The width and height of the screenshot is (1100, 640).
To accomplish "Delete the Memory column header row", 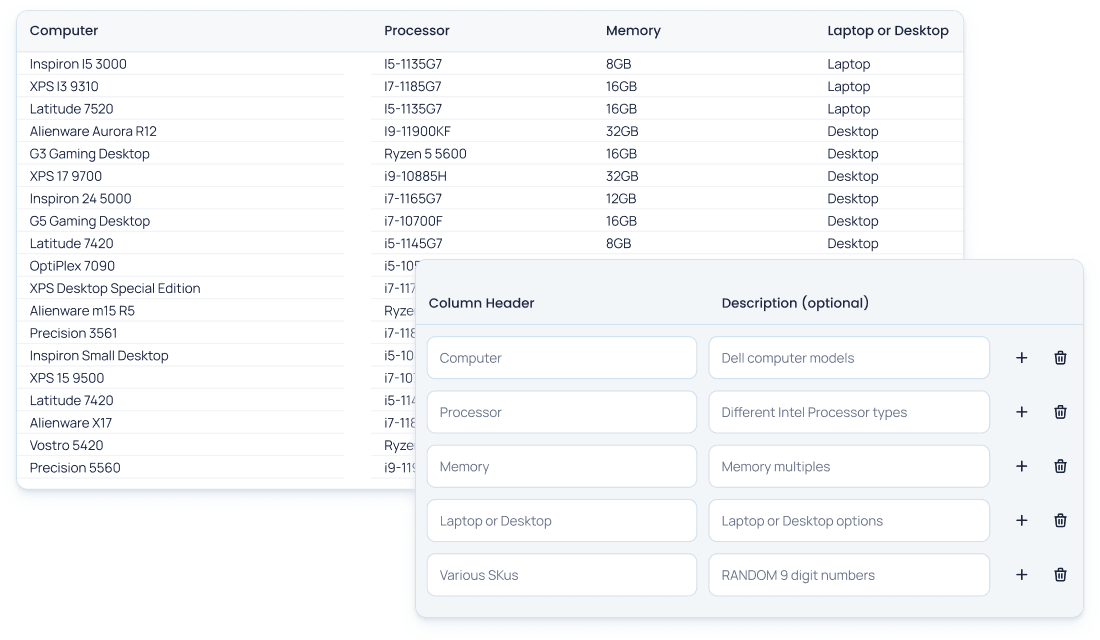I will (1060, 466).
